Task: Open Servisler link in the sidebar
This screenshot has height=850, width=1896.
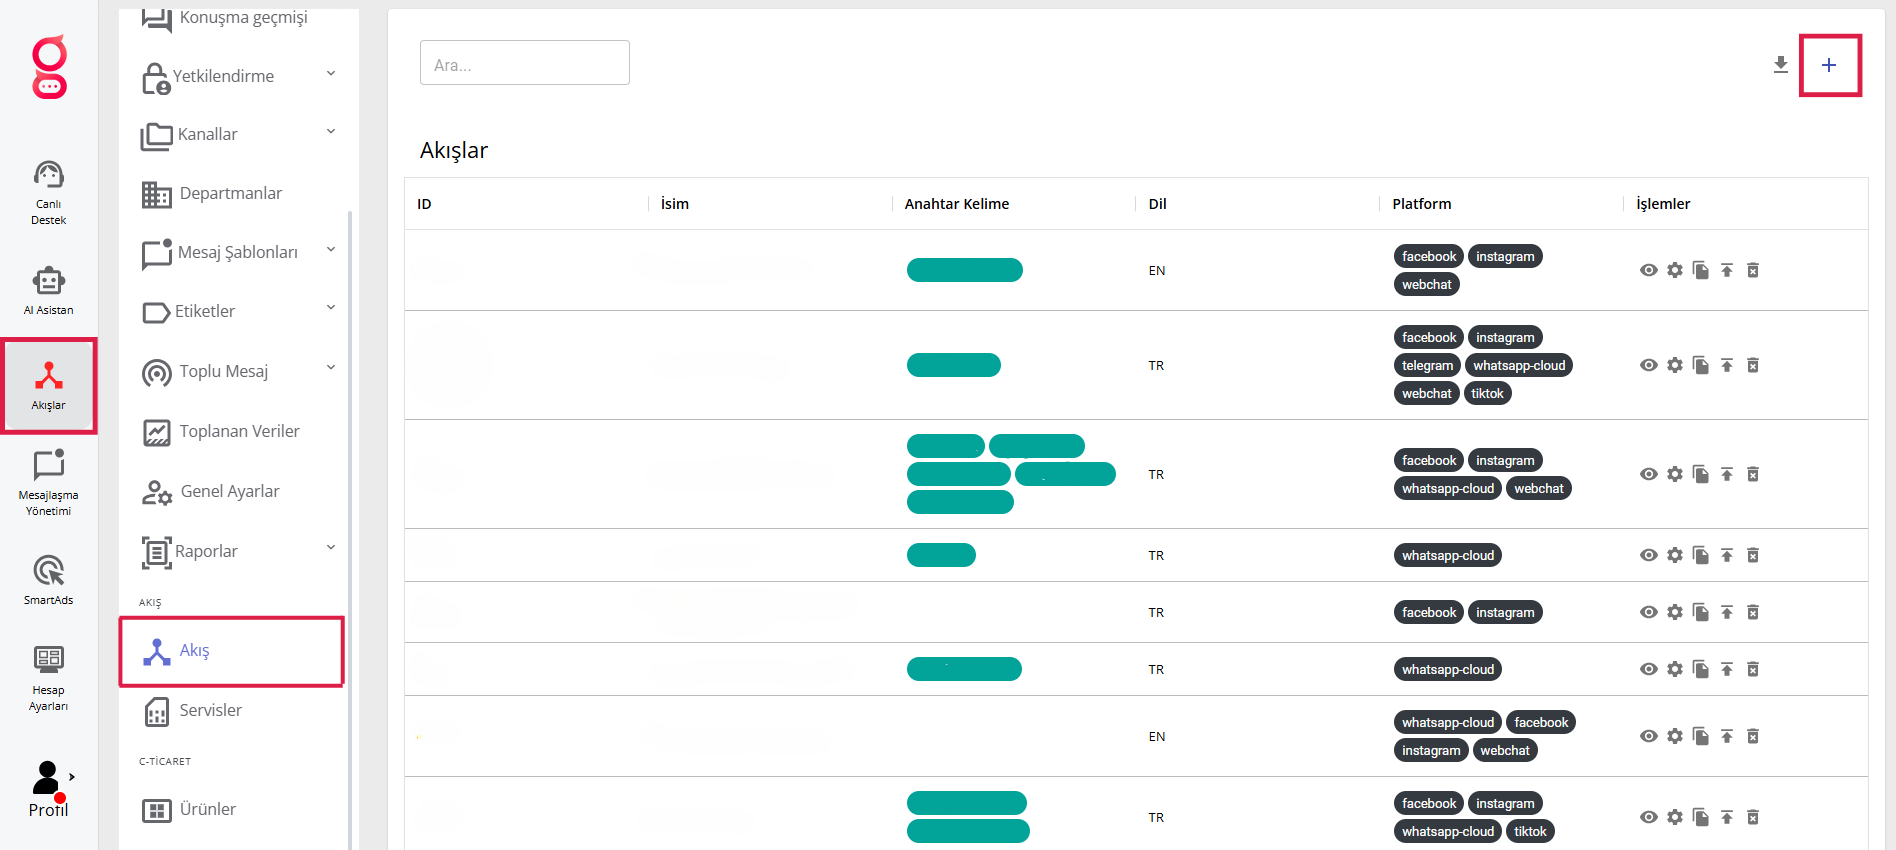Action: (x=210, y=710)
